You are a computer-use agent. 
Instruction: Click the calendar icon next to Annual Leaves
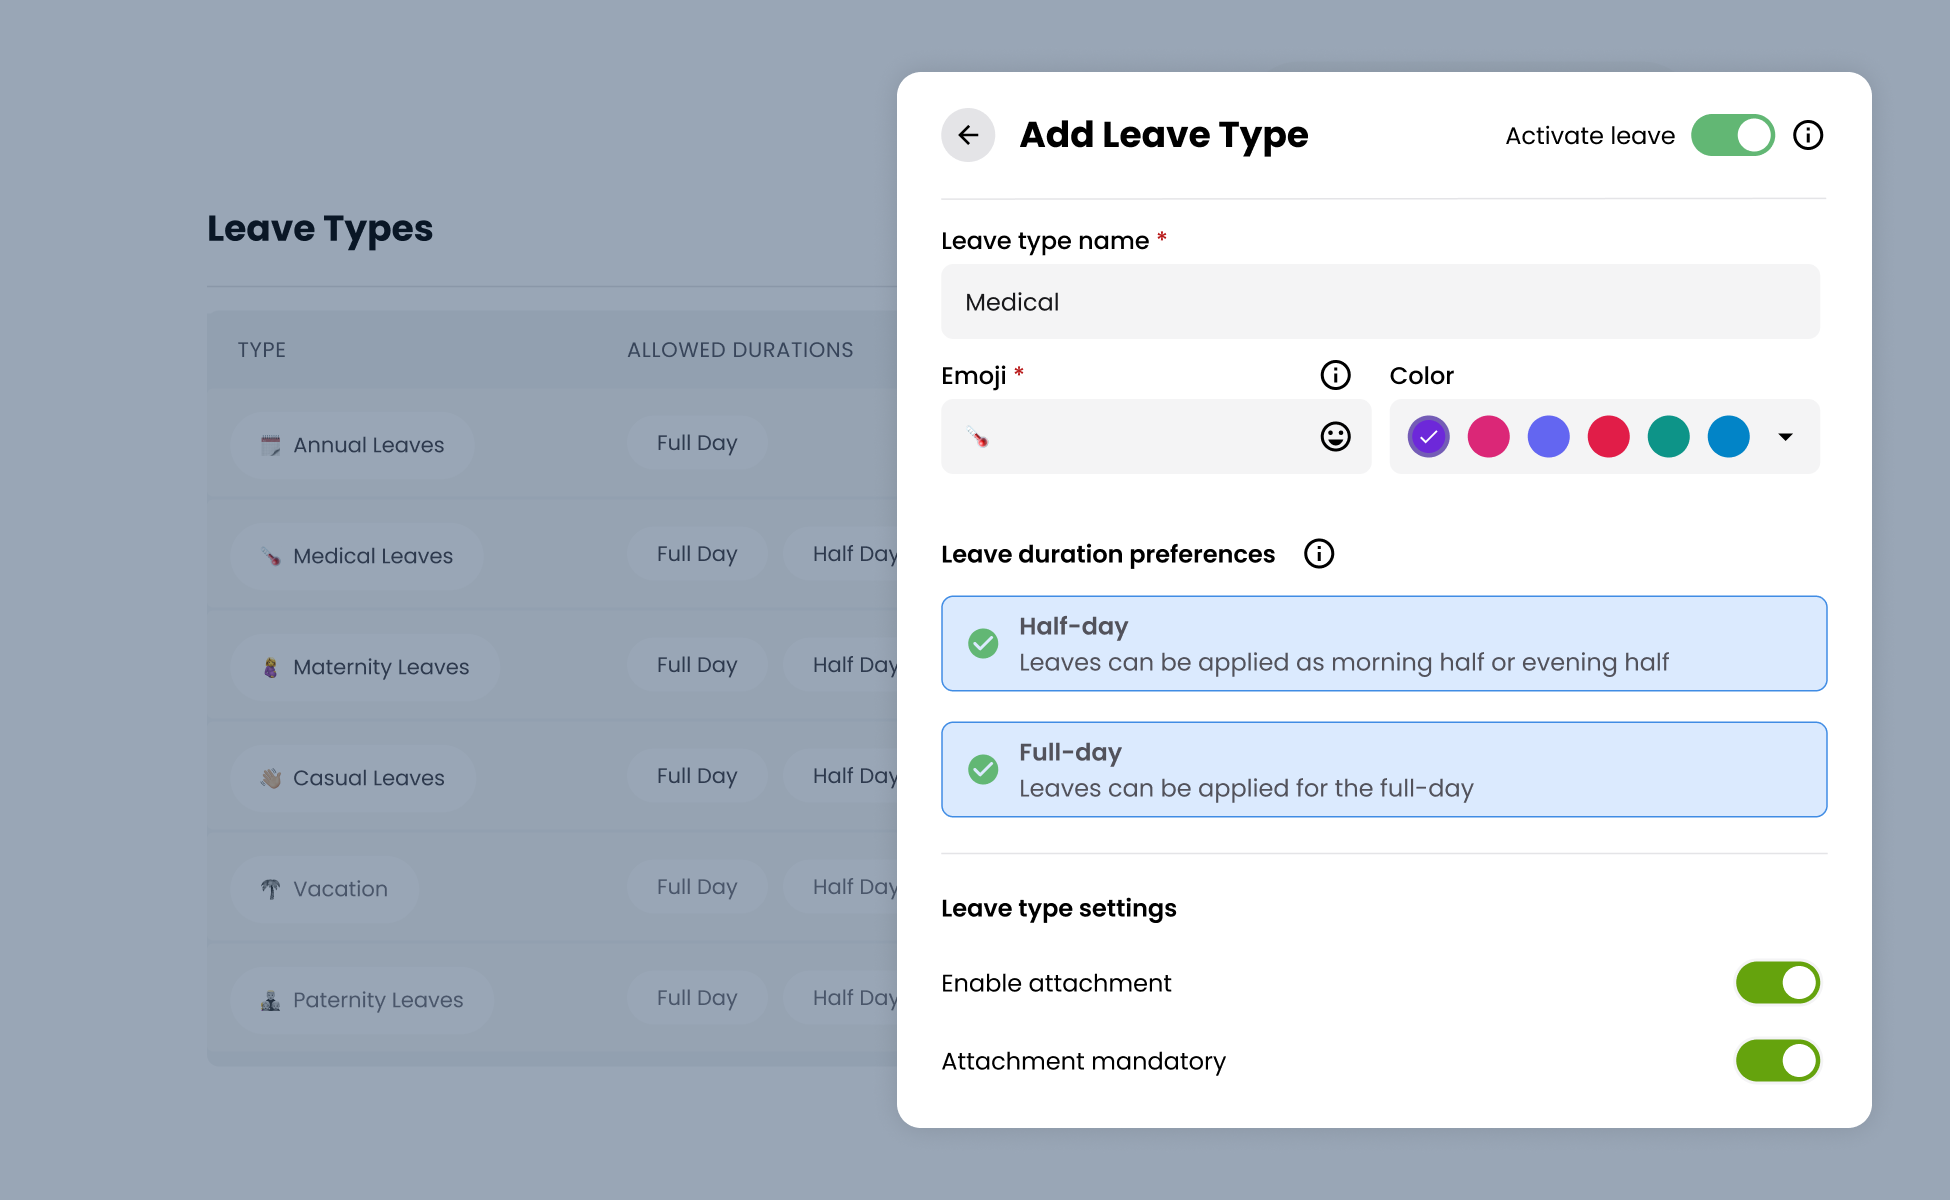click(268, 444)
